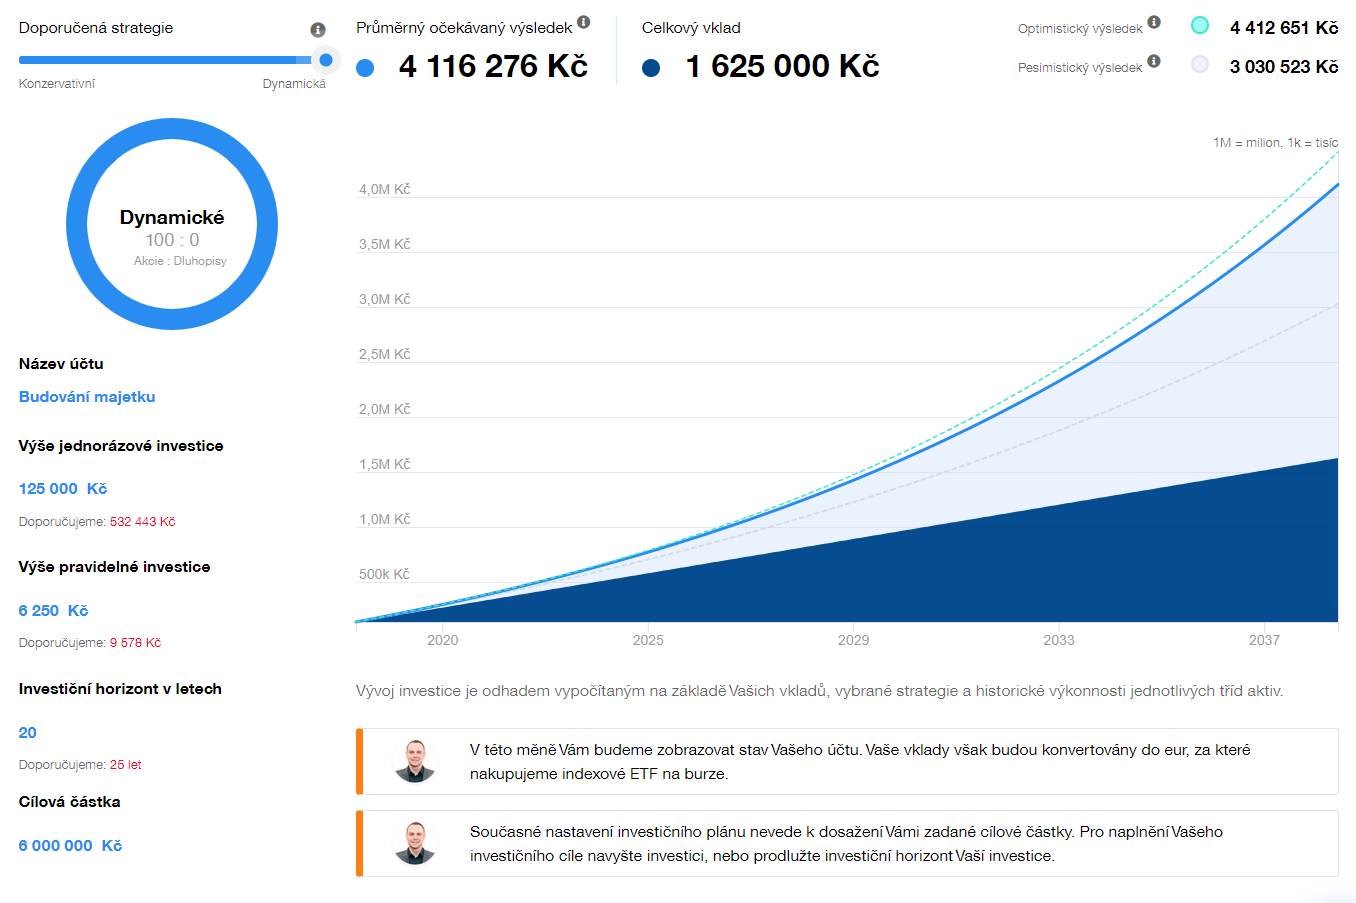
Task: Click advisor avatar in the currency notice
Action: pos(415,761)
